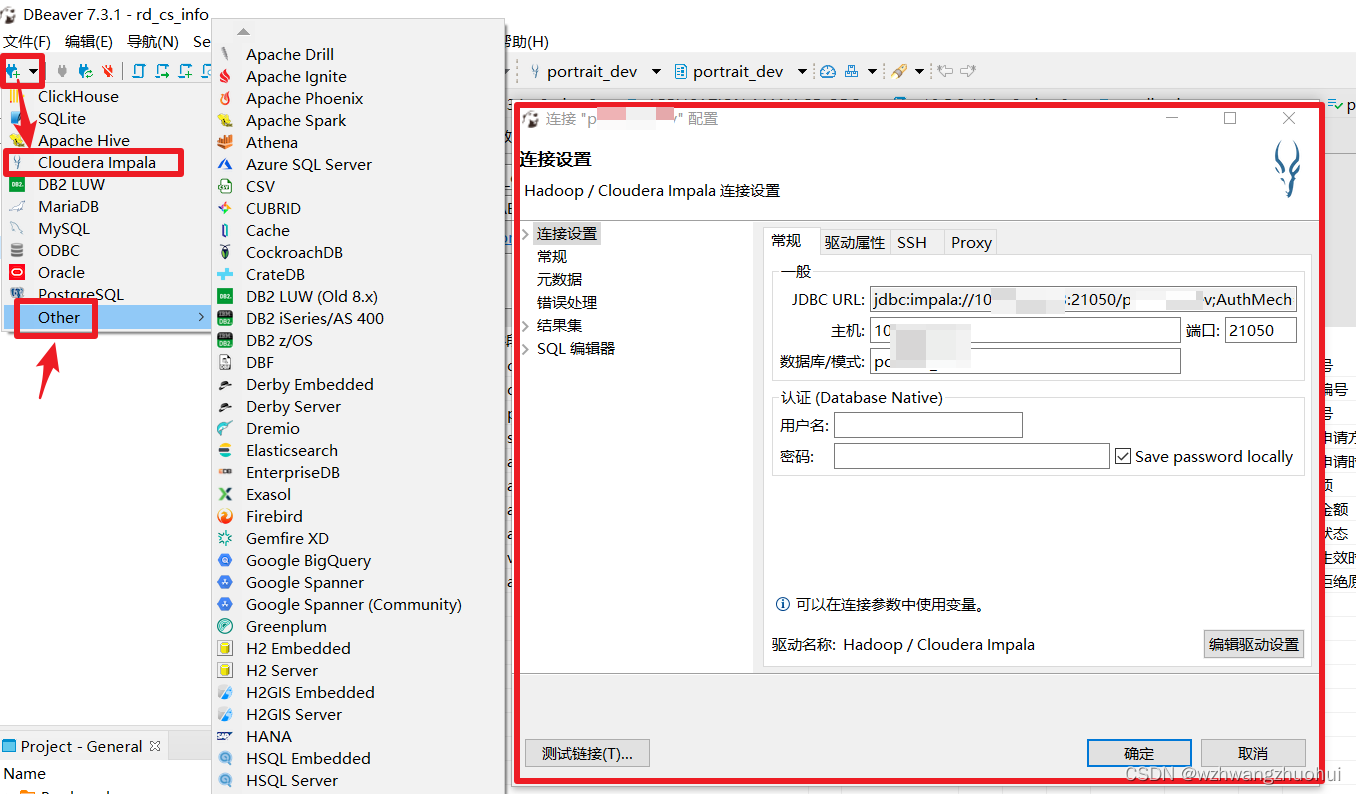
Task: Click the forward navigation arrow icon
Action: click(x=968, y=71)
